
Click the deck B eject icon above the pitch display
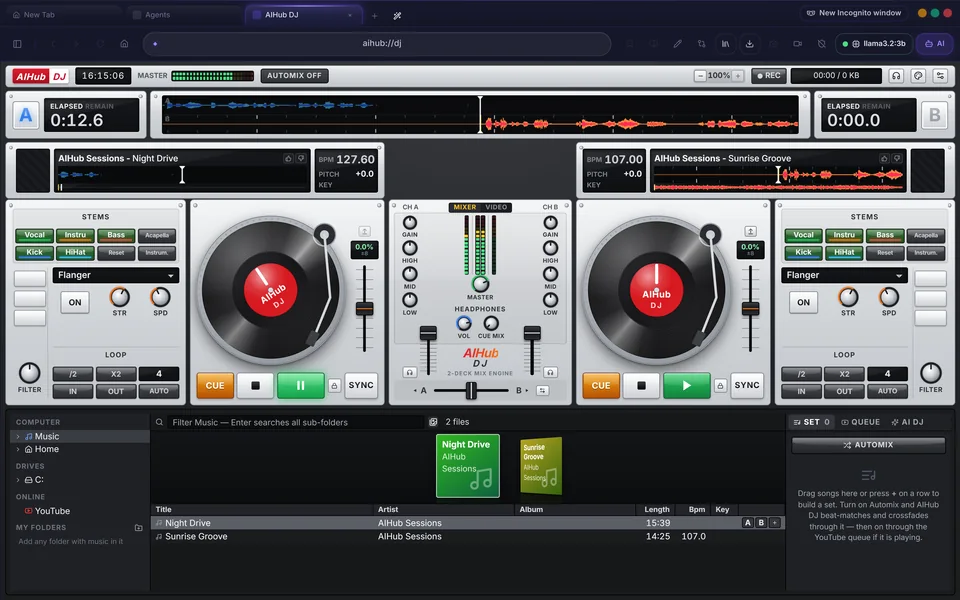[x=750, y=231]
